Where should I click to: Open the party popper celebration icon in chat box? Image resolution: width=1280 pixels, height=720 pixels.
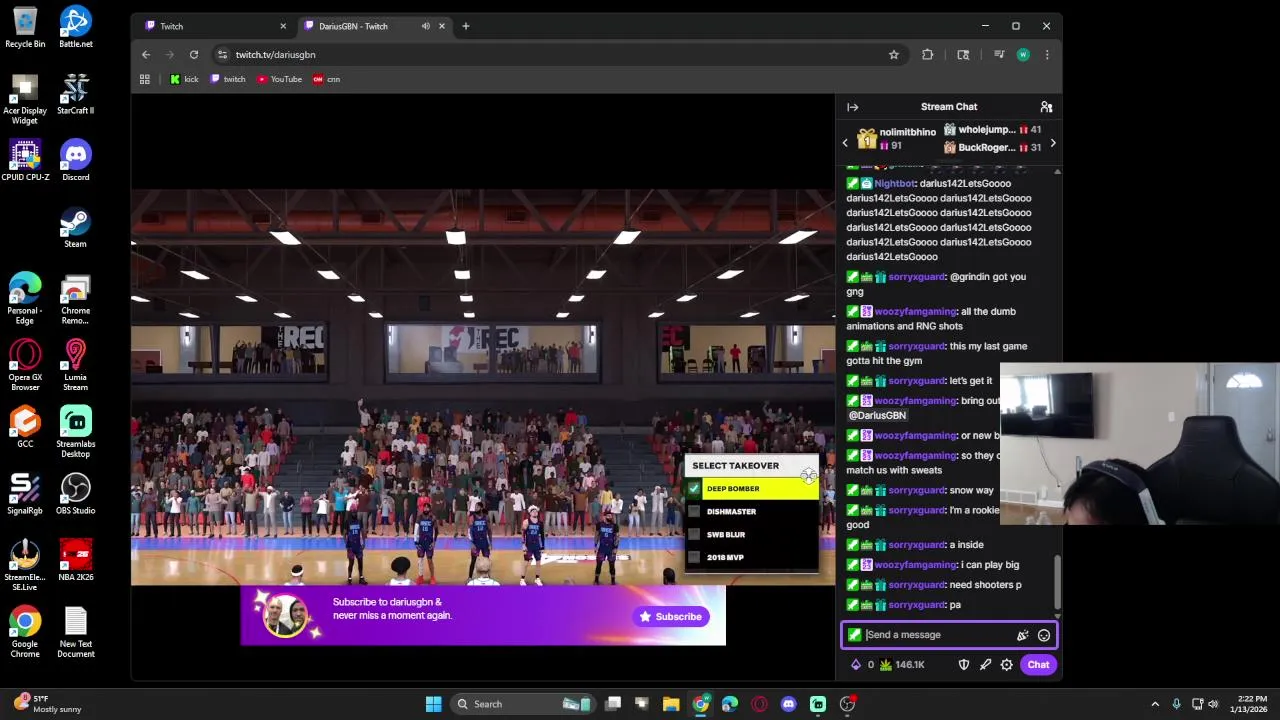[x=1022, y=635]
